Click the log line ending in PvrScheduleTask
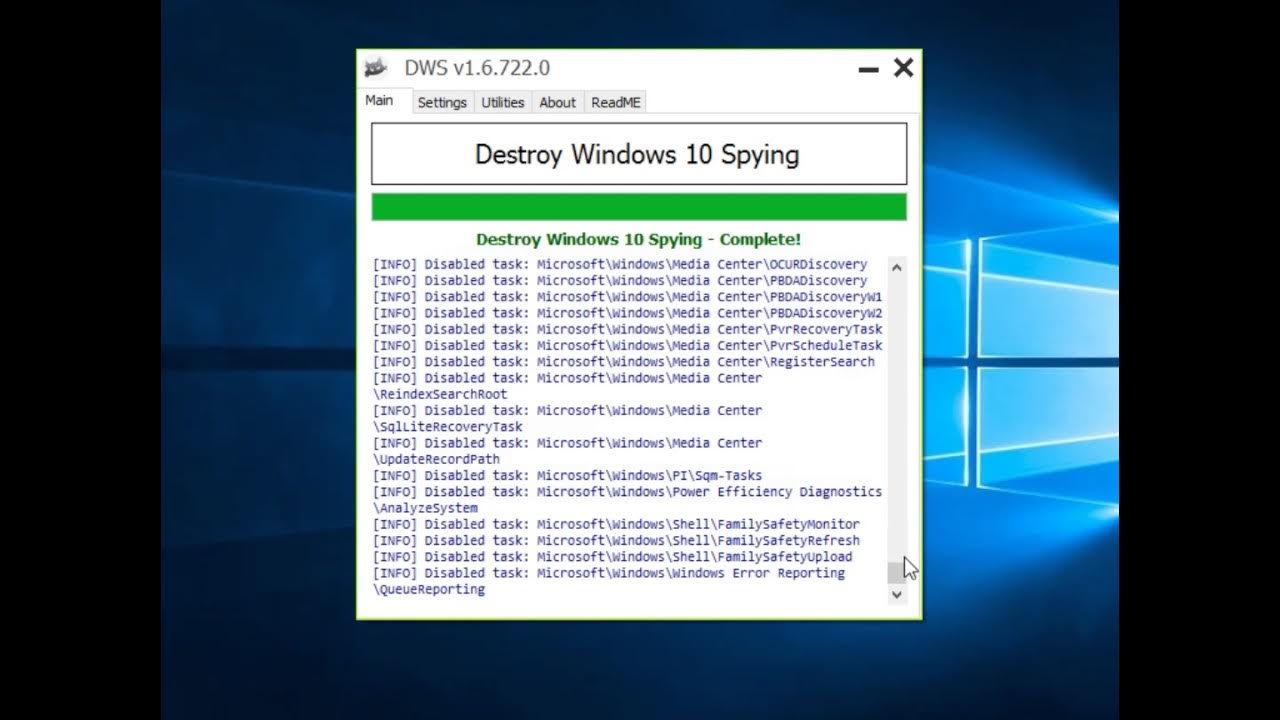The width and height of the screenshot is (1280, 720). pyautogui.click(x=628, y=345)
